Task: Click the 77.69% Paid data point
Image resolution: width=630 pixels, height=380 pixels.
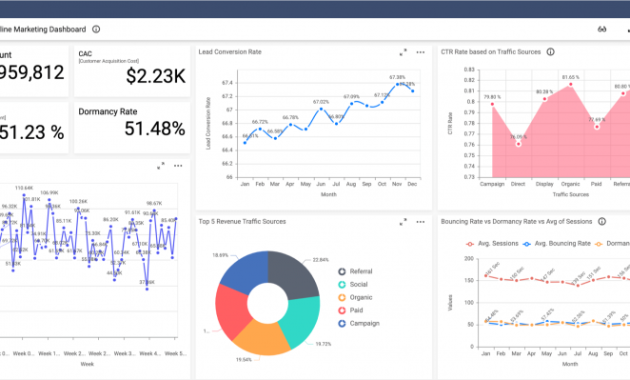Action: pos(597,127)
